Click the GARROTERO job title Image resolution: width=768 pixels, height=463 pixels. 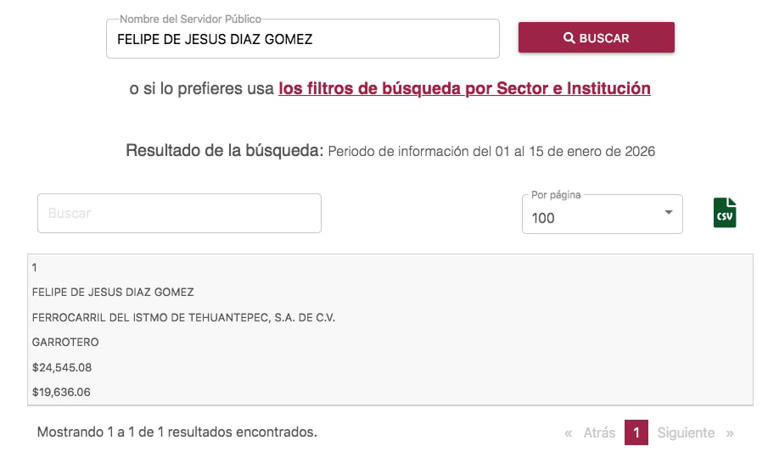65,342
